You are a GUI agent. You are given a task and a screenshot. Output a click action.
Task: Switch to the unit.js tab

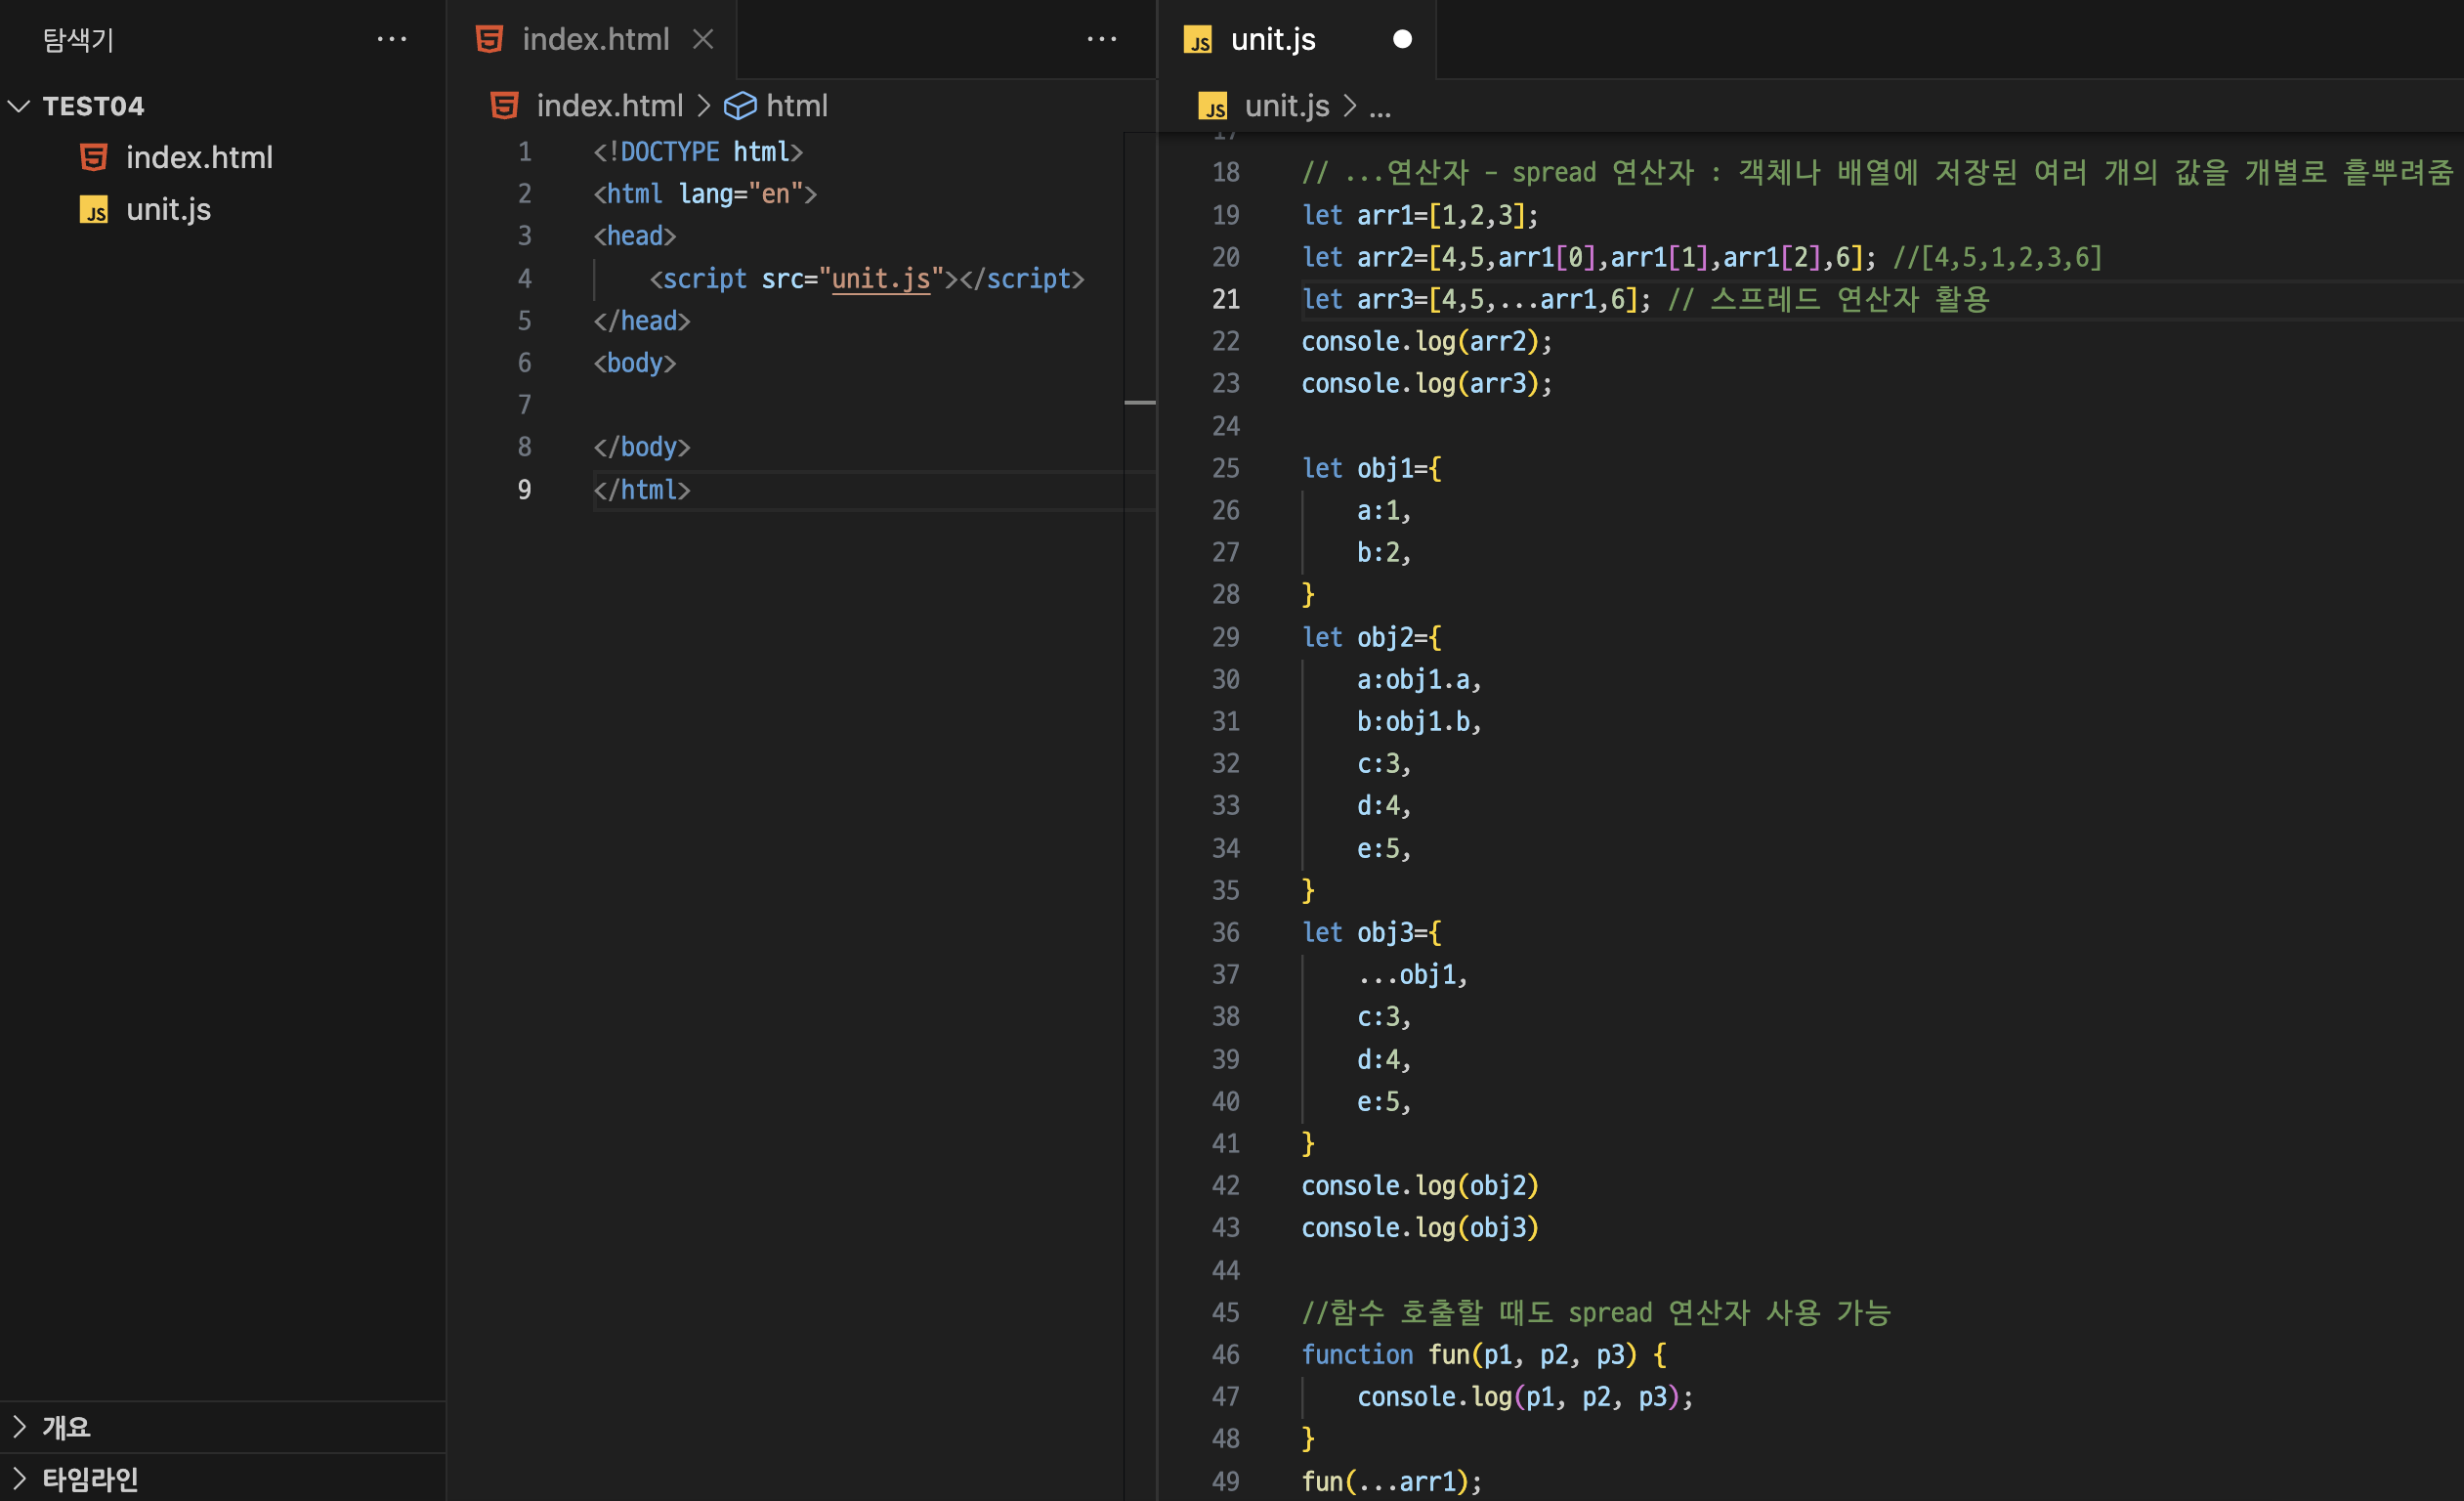point(1273,39)
